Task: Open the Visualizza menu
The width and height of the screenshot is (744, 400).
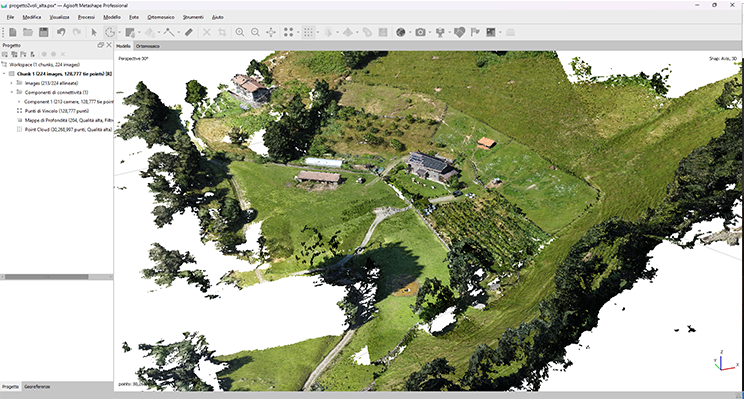Action: (59, 17)
